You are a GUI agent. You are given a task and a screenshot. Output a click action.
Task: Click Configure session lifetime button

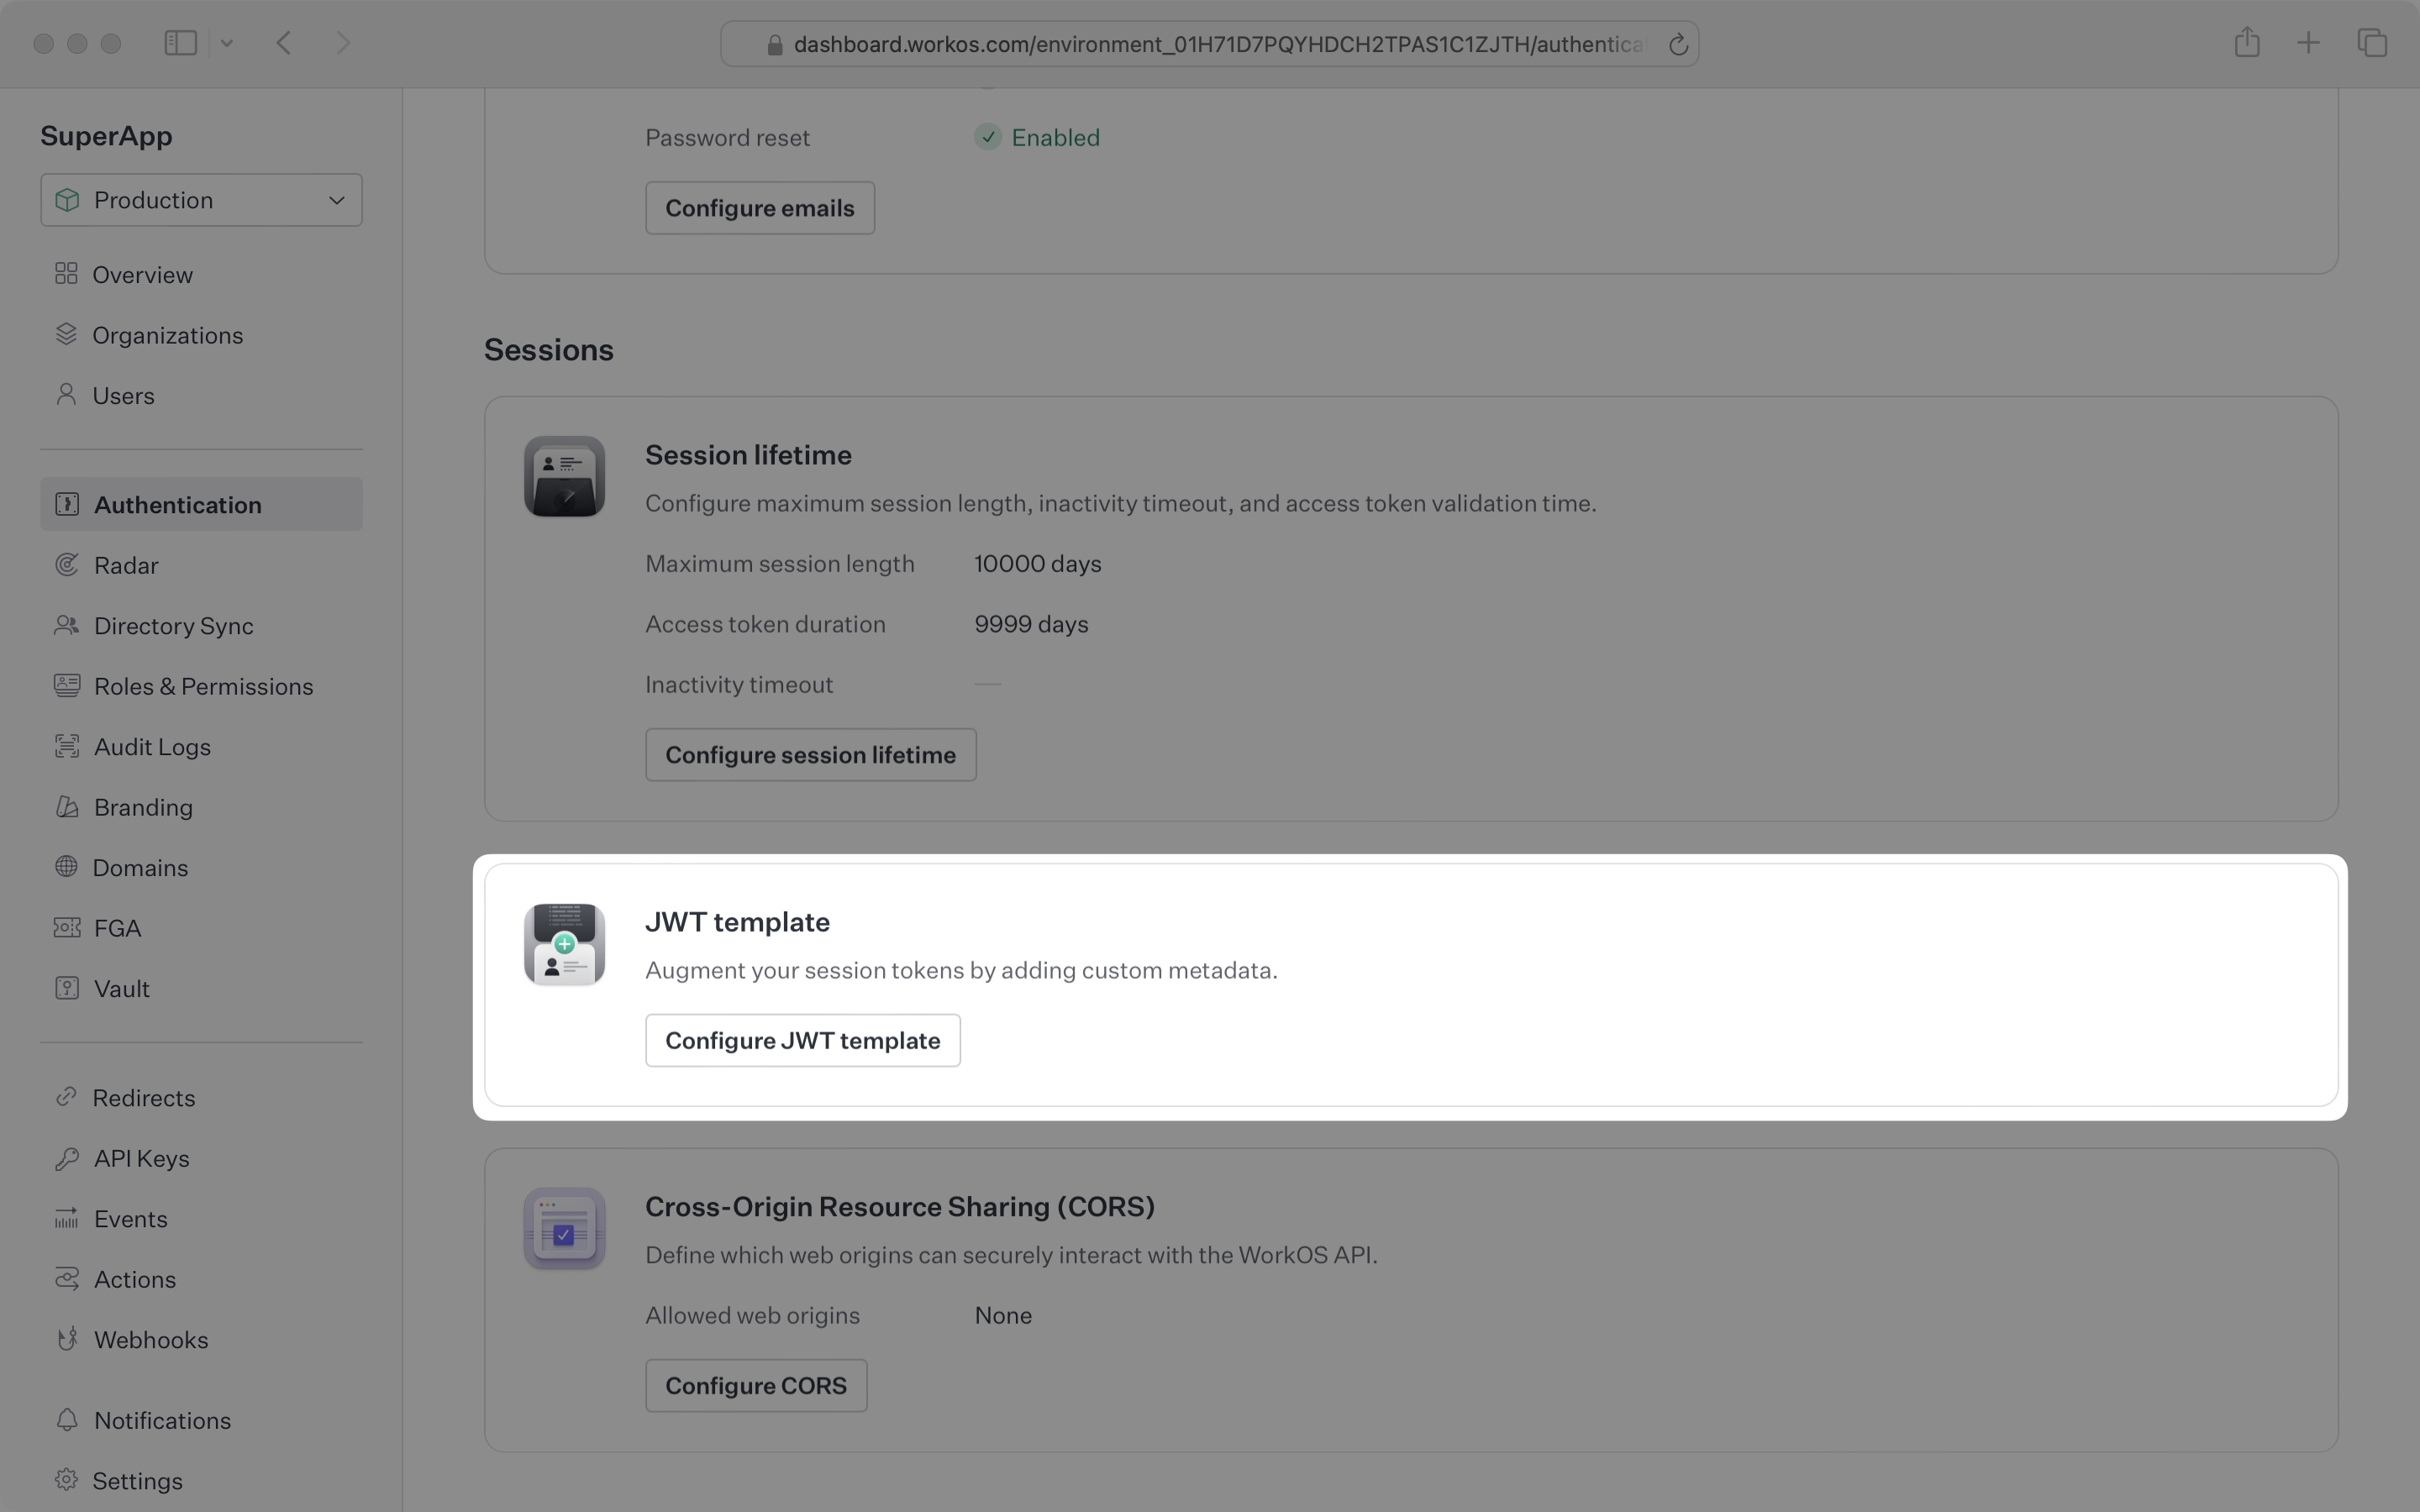[810, 753]
